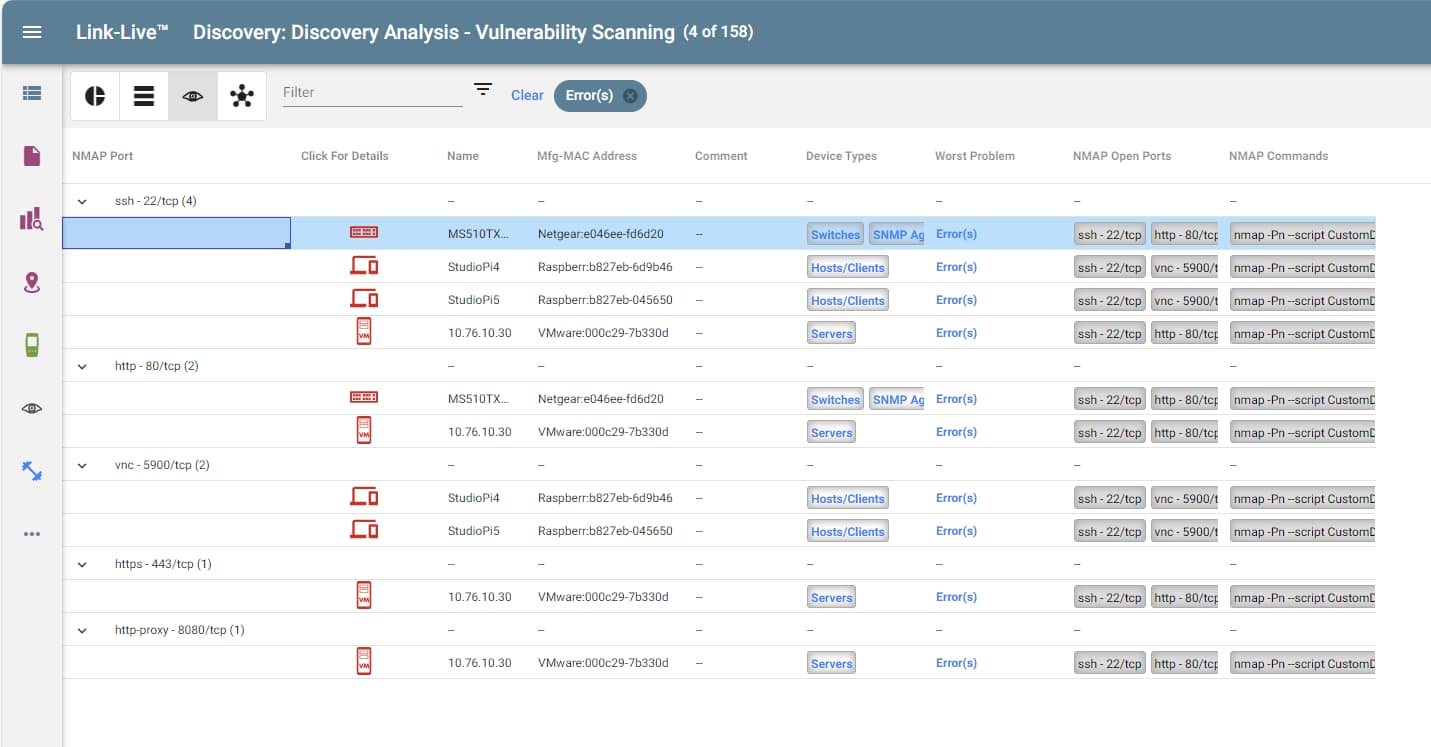Screen dimensions: 1431x747
Task: Click inside the Filter input field
Action: tap(370, 92)
